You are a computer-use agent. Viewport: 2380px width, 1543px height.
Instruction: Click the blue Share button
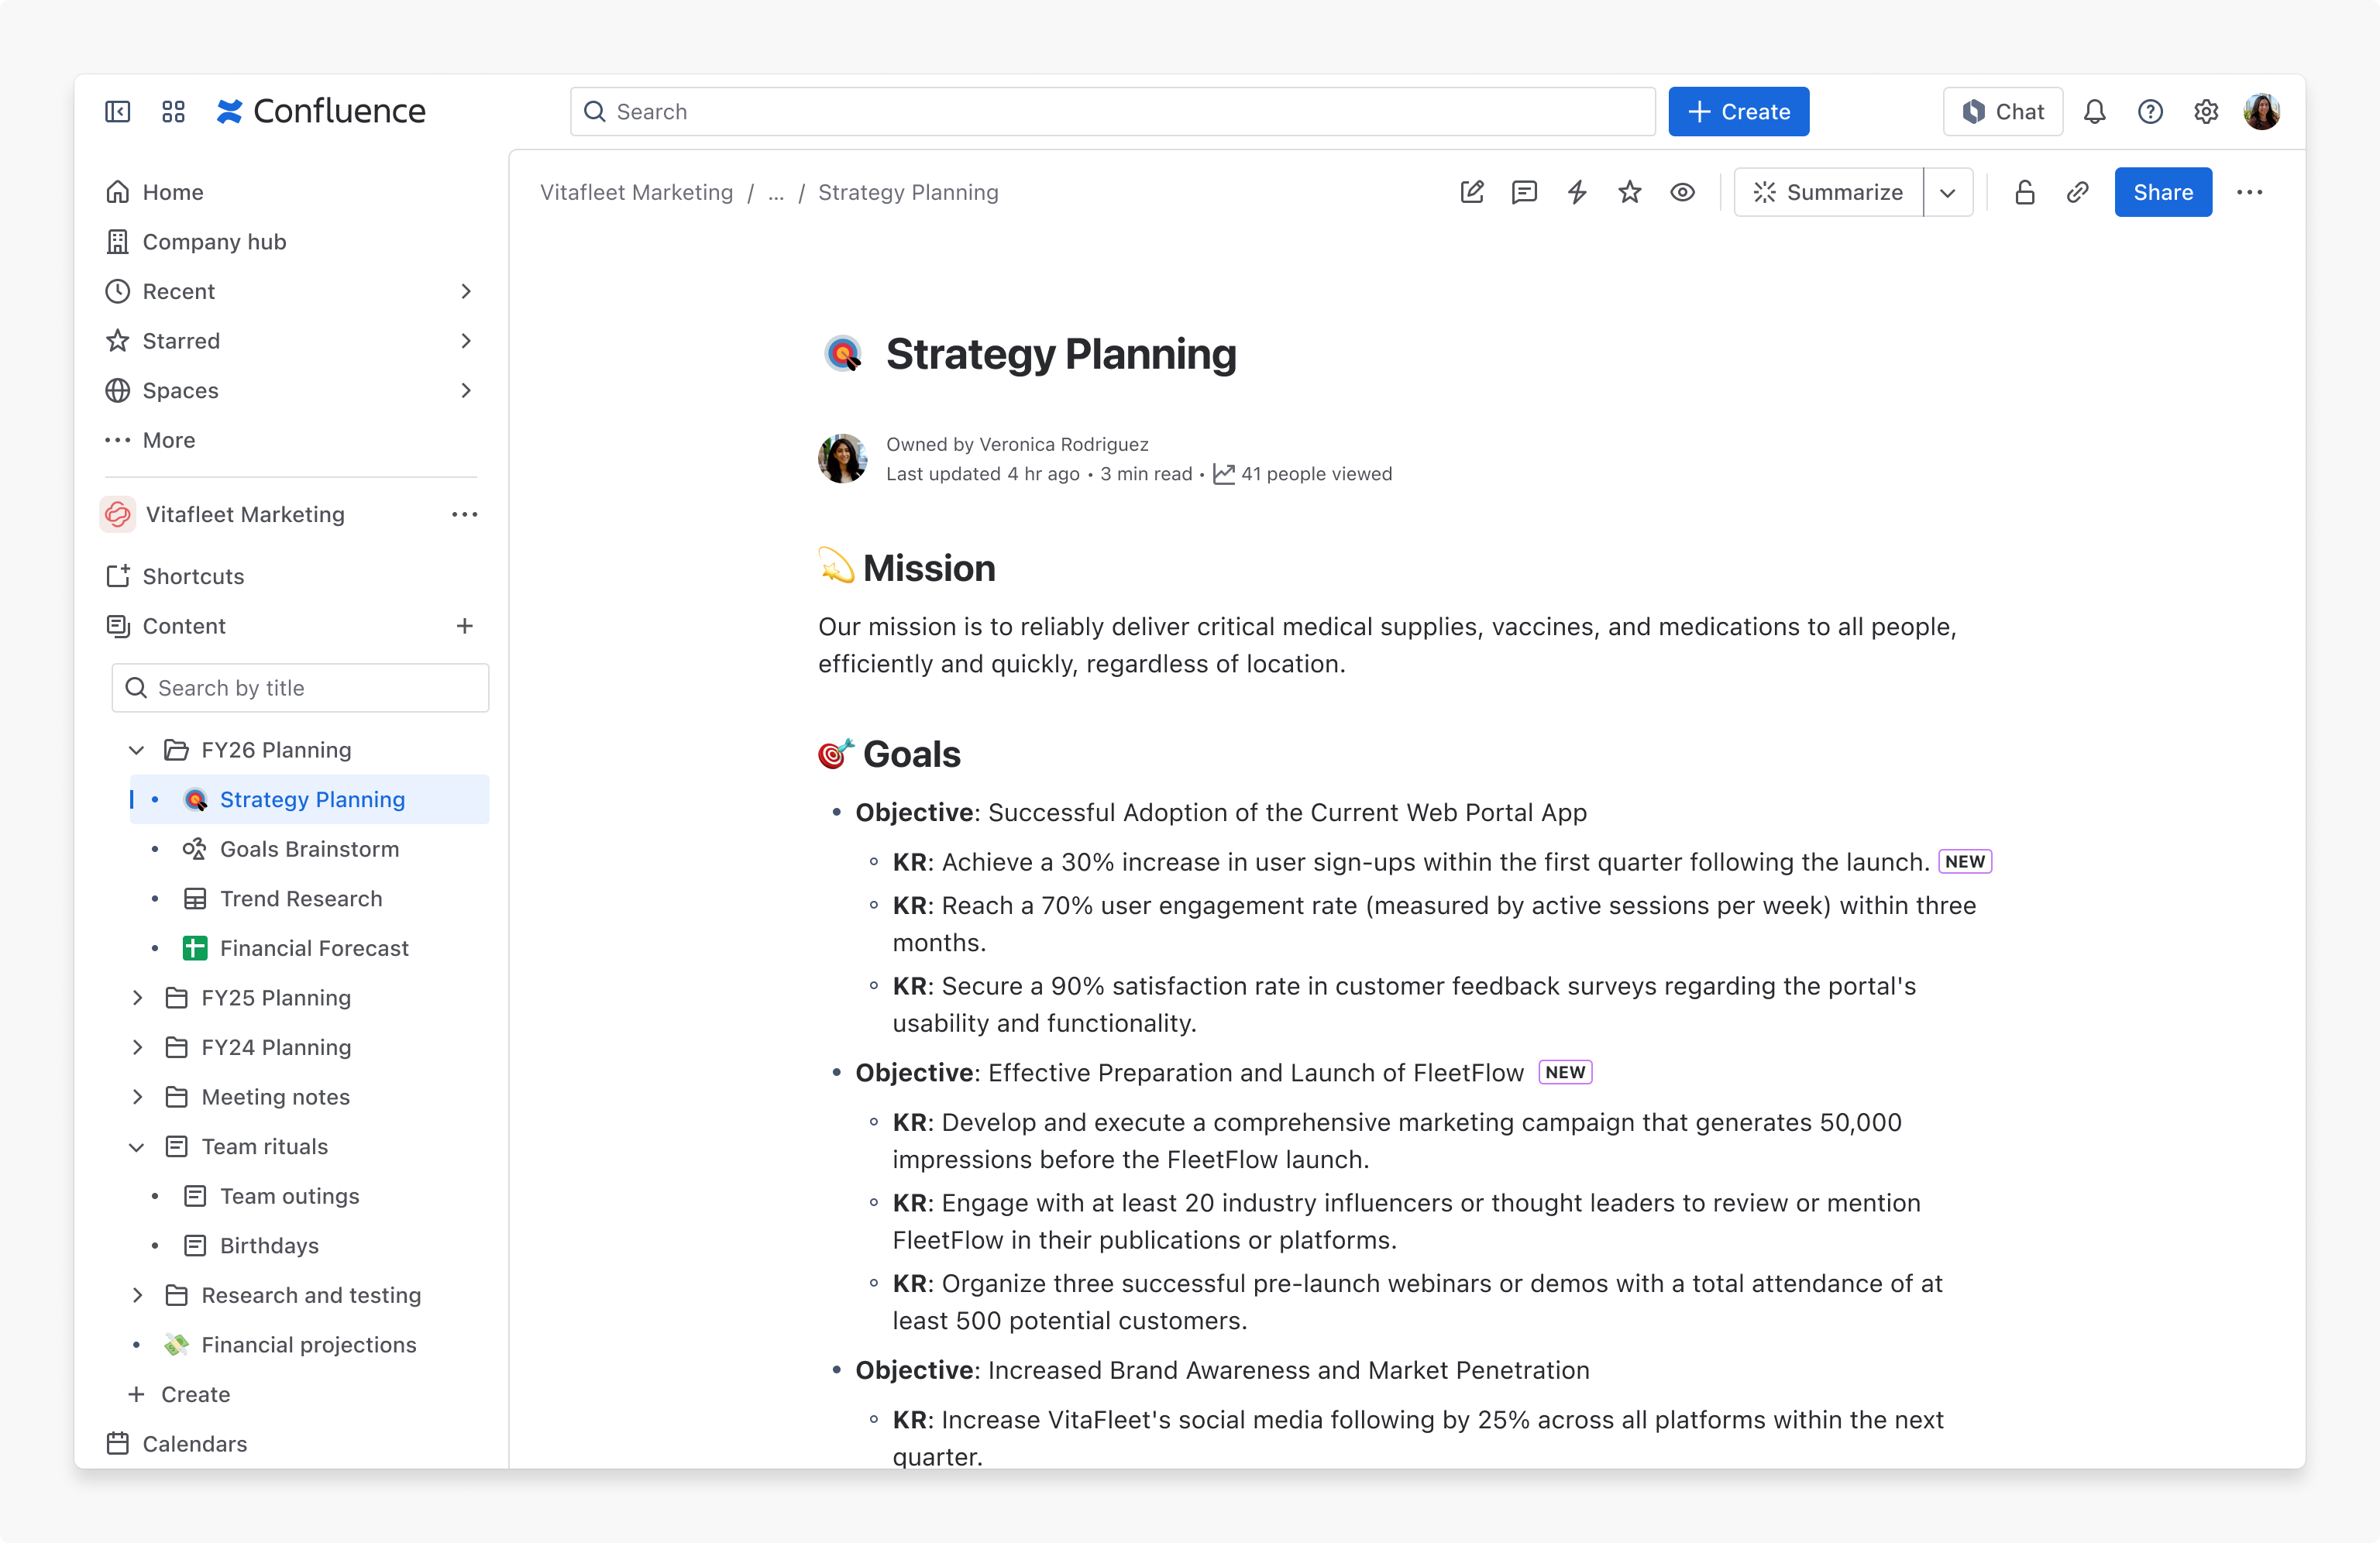point(2163,192)
